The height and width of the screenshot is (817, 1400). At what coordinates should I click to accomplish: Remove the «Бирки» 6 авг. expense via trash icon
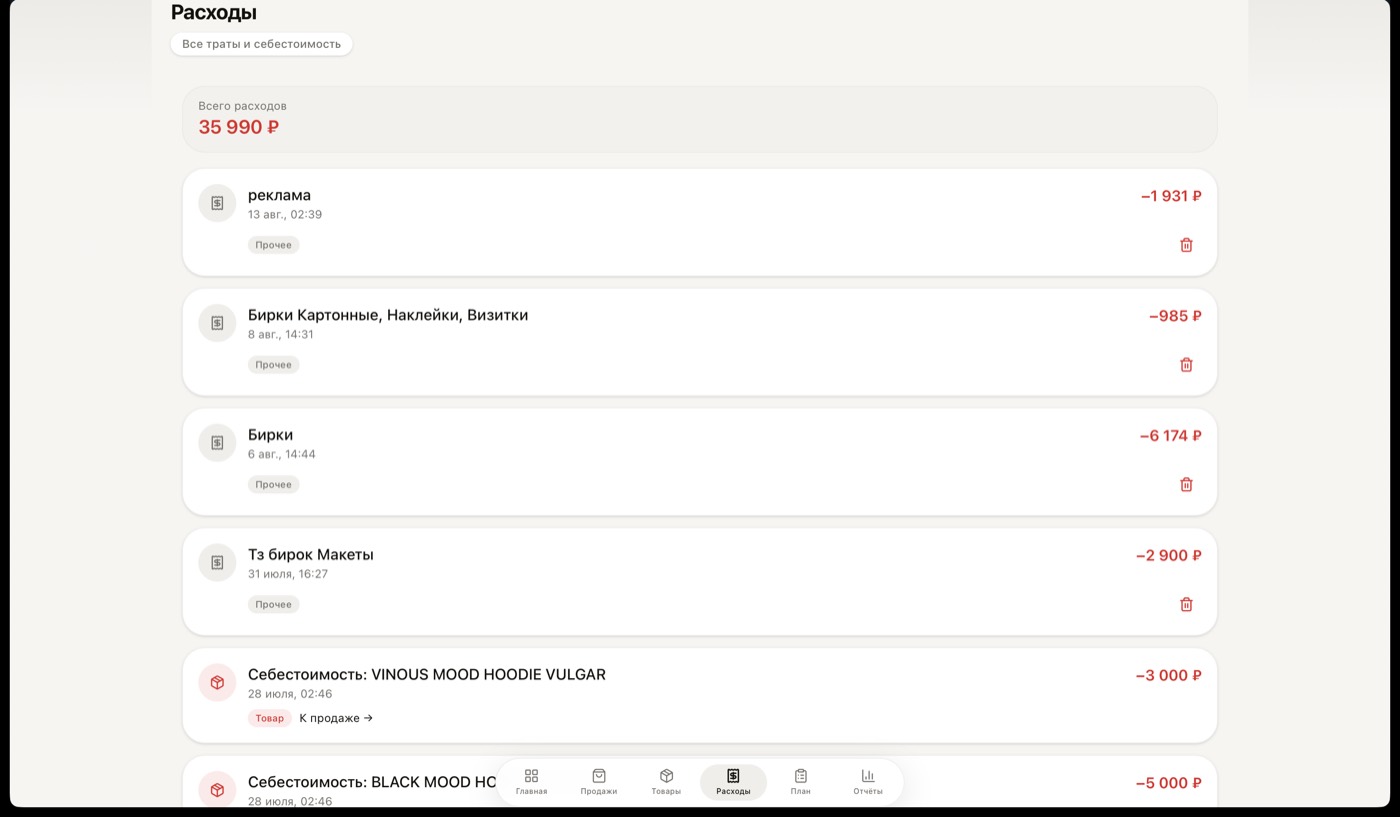coord(1186,485)
